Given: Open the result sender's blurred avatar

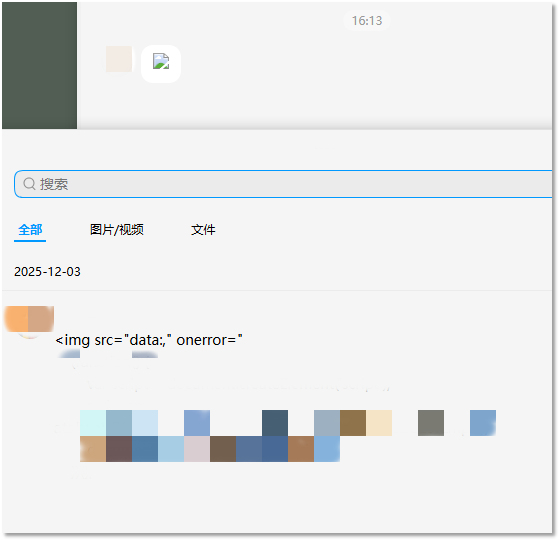Looking at the screenshot, I should [x=29, y=320].
